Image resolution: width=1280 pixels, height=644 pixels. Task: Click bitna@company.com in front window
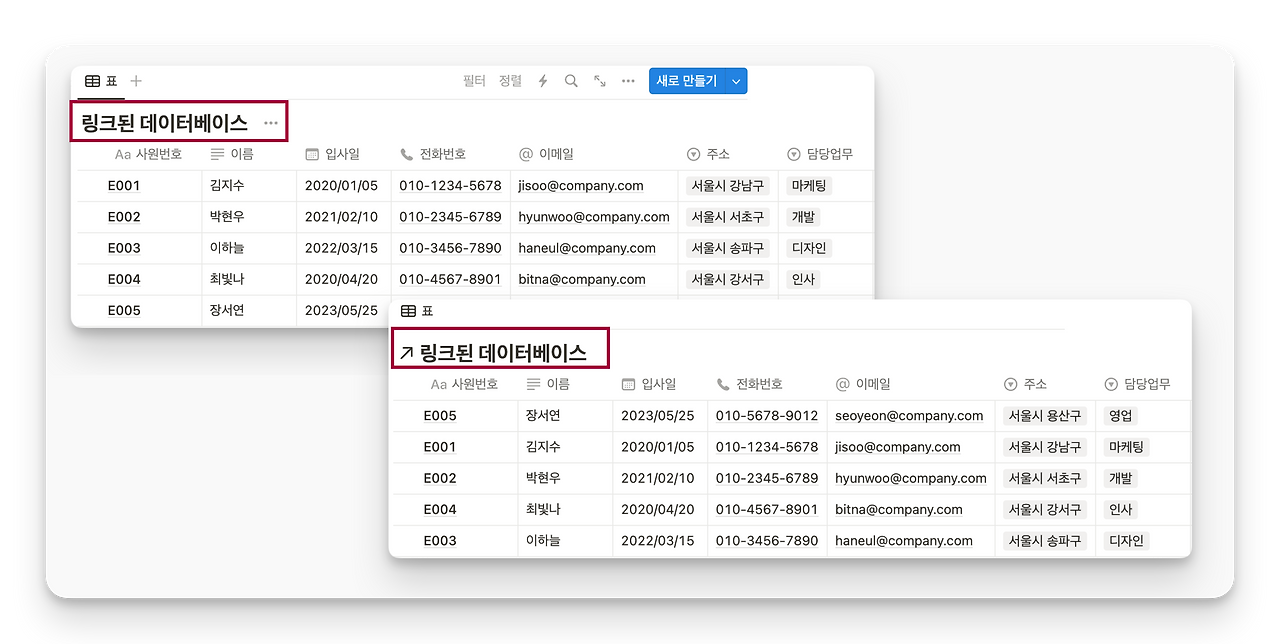tap(899, 509)
